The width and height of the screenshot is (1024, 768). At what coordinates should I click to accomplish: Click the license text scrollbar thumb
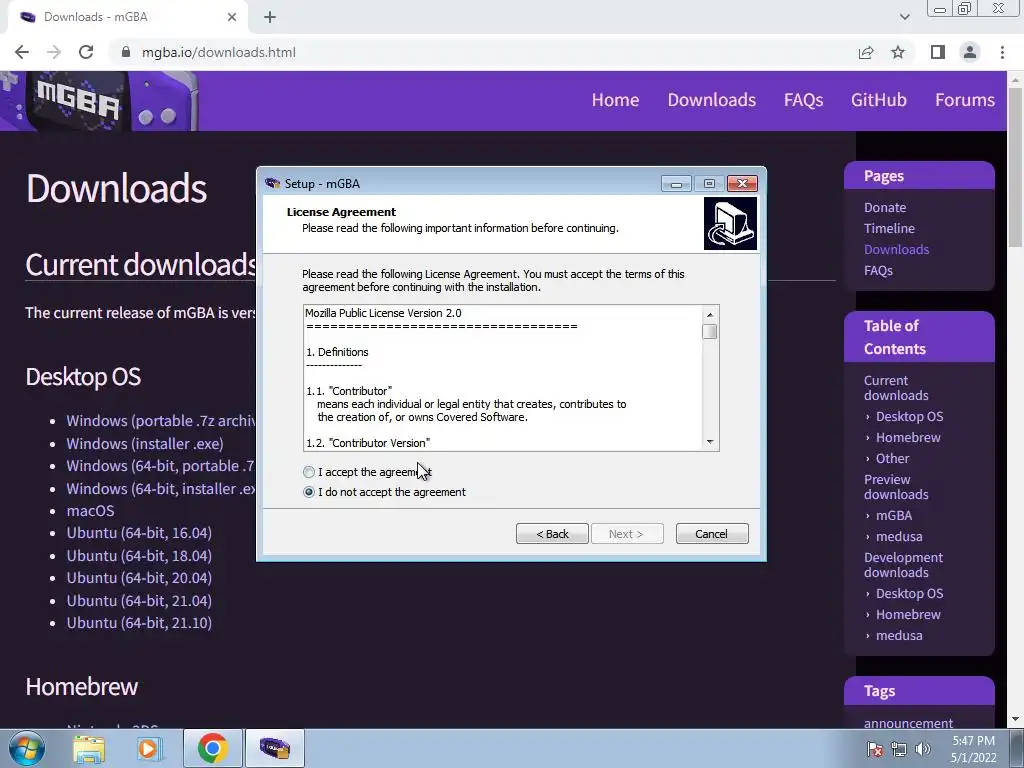tap(710, 332)
